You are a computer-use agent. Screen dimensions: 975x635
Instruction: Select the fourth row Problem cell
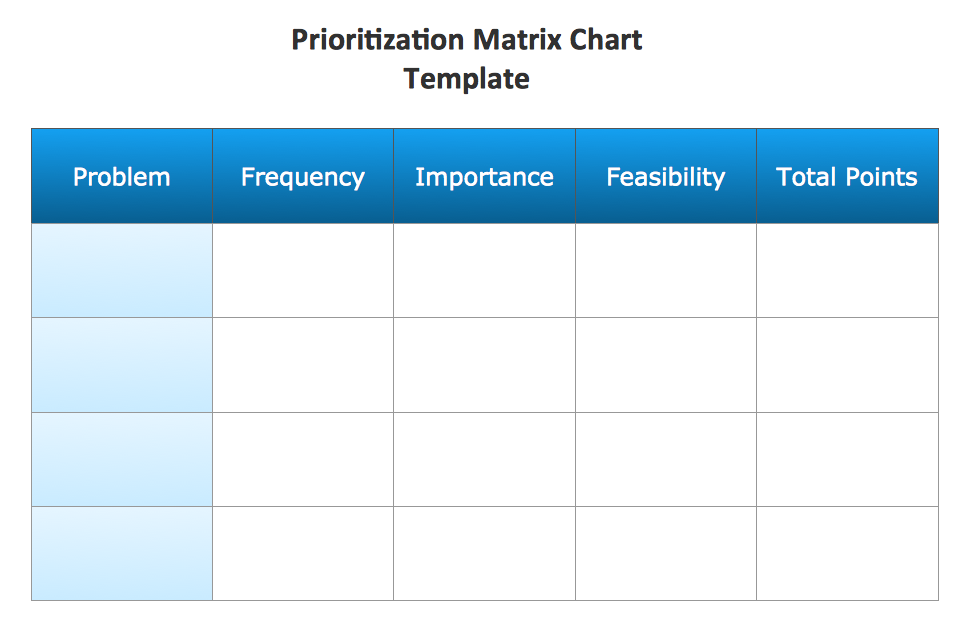[122, 553]
